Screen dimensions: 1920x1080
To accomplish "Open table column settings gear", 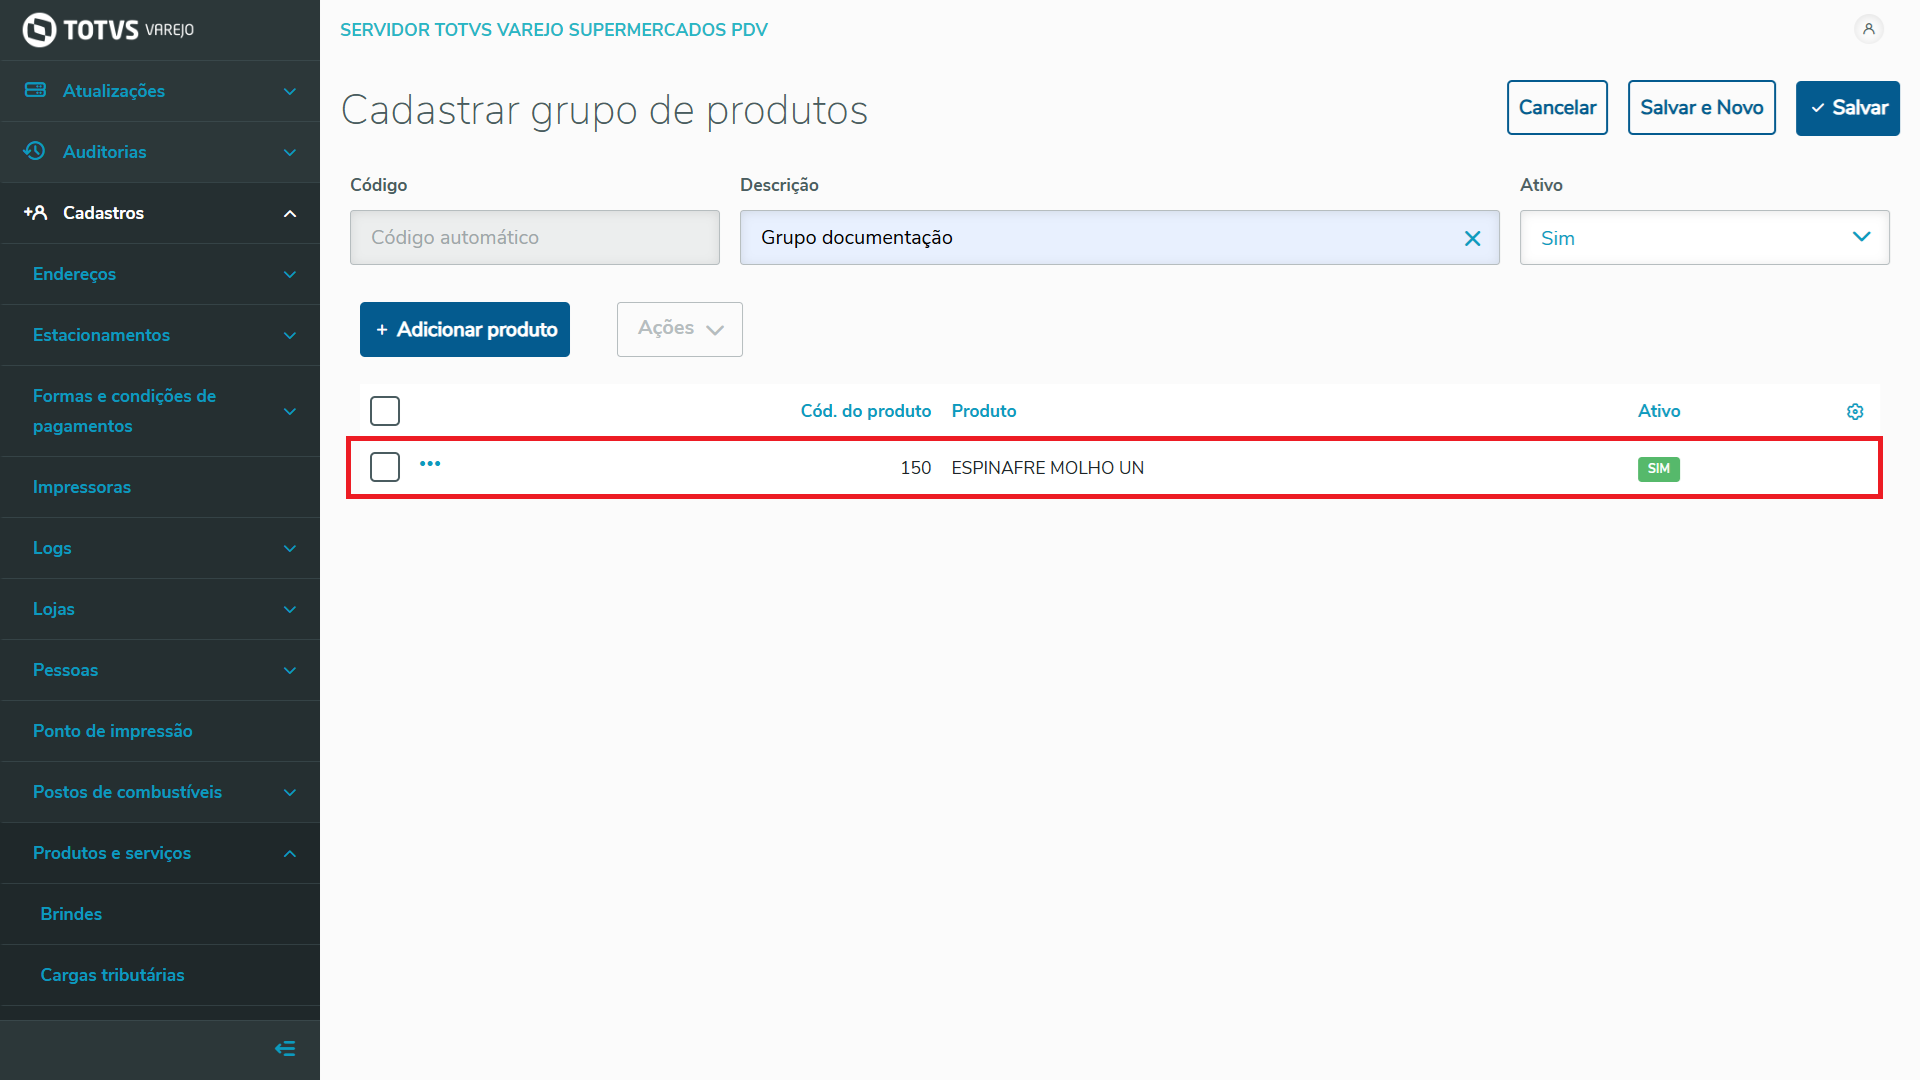I will pos(1855,412).
